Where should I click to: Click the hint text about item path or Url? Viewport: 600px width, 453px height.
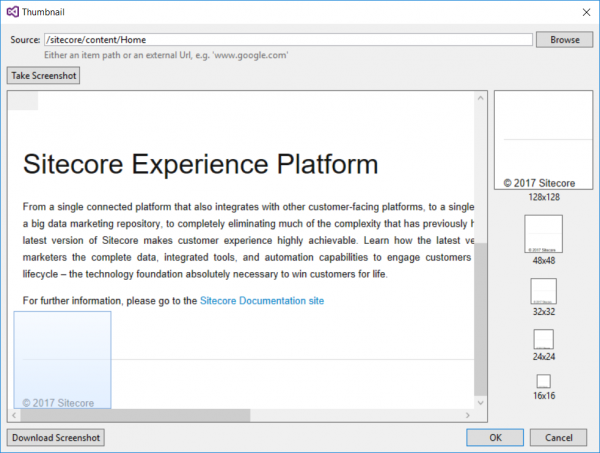[x=166, y=55]
